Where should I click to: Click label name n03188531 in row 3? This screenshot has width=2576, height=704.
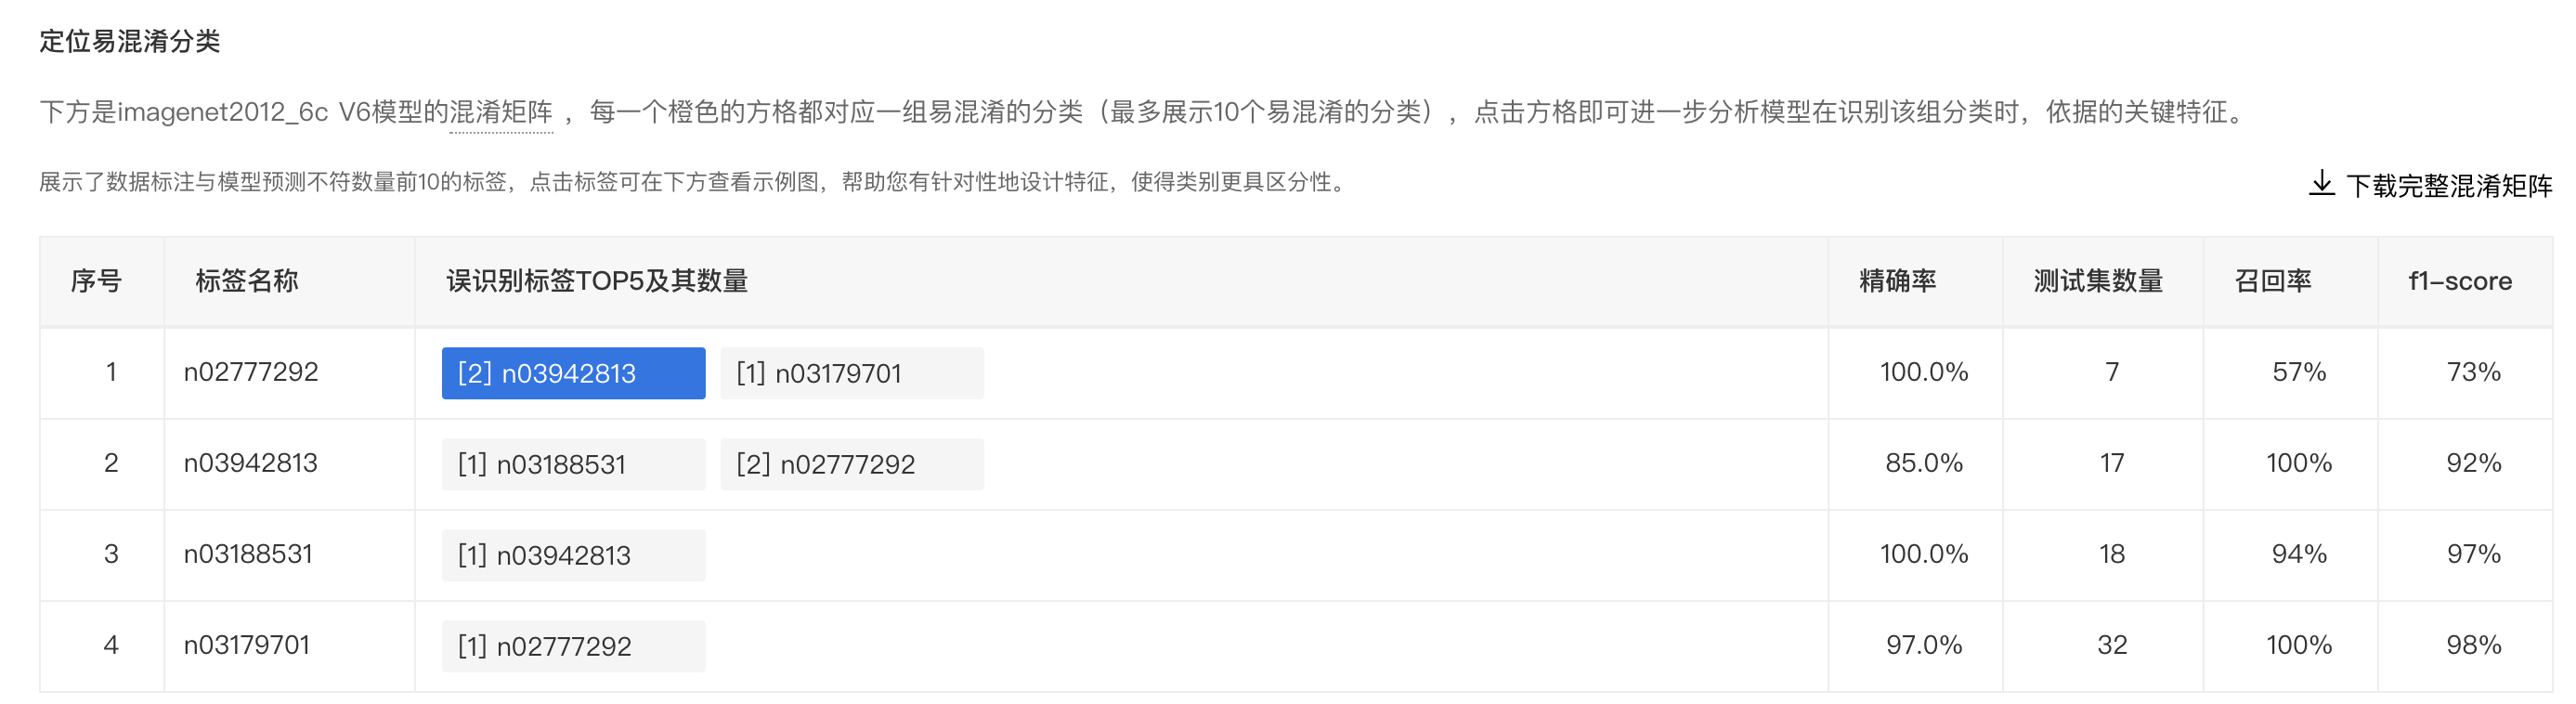(x=248, y=554)
